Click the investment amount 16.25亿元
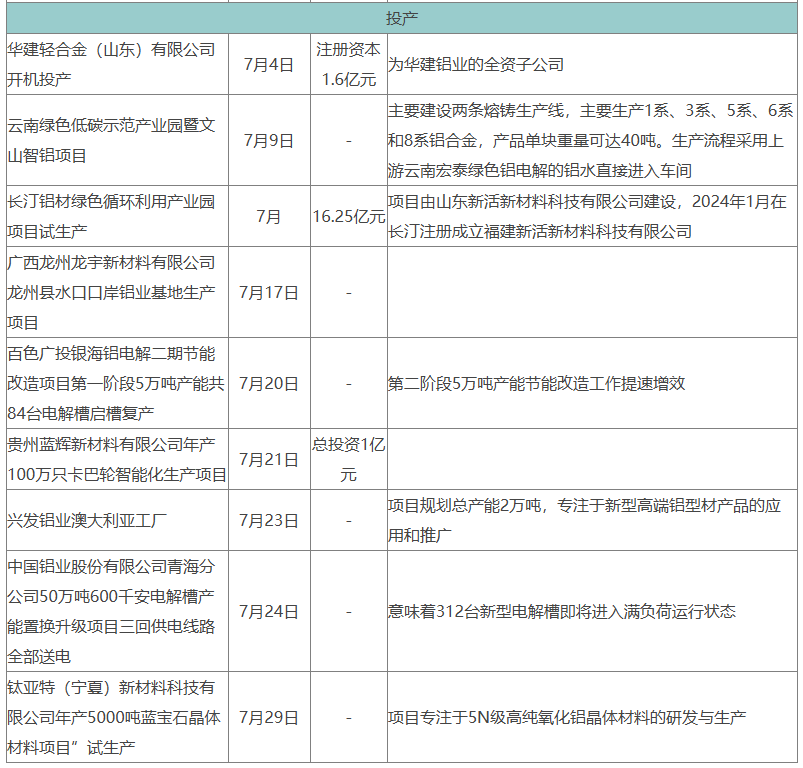This screenshot has width=803, height=768. pos(349,217)
